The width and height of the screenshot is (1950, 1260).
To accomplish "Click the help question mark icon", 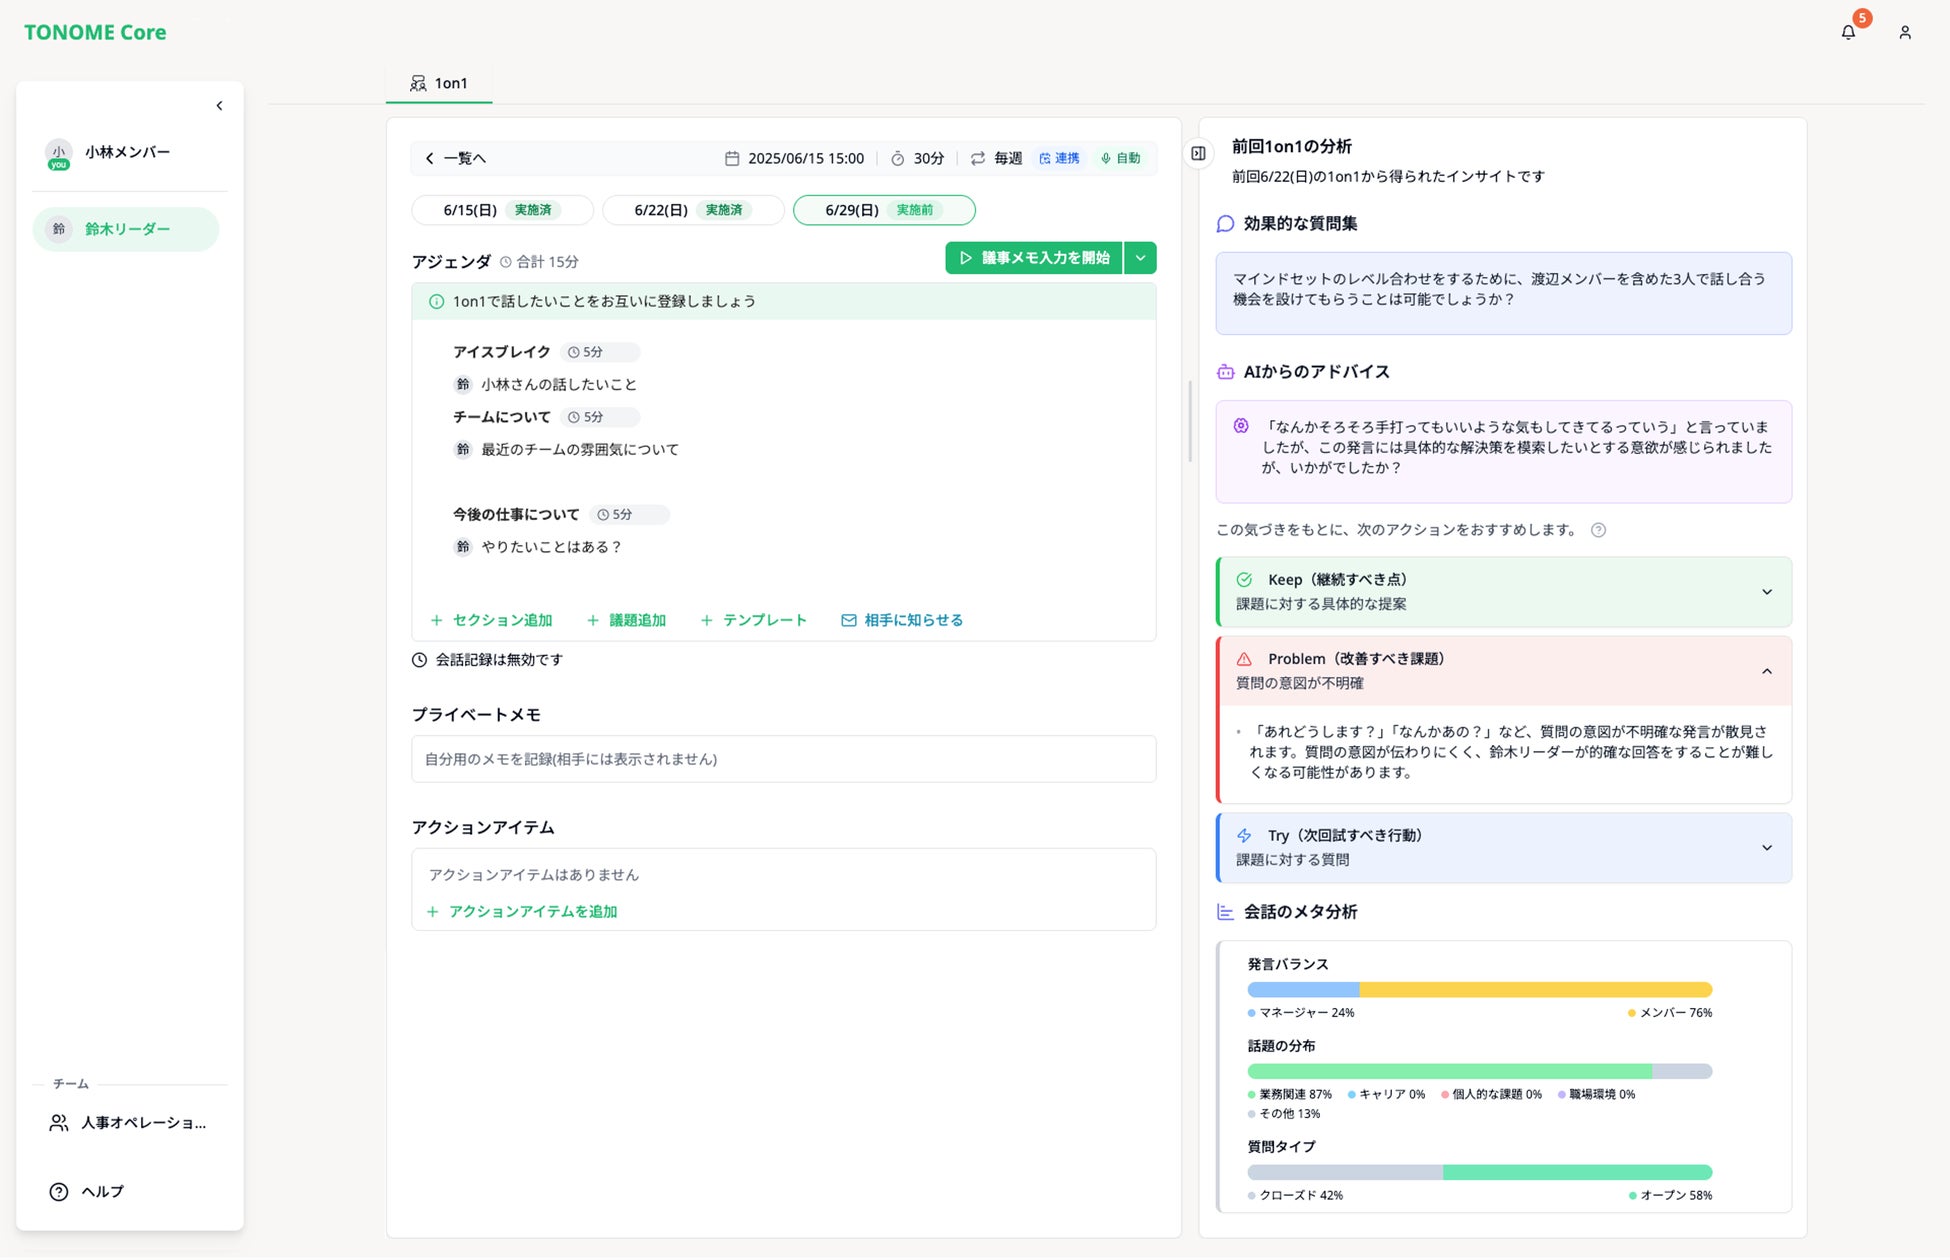I will [x=59, y=1192].
